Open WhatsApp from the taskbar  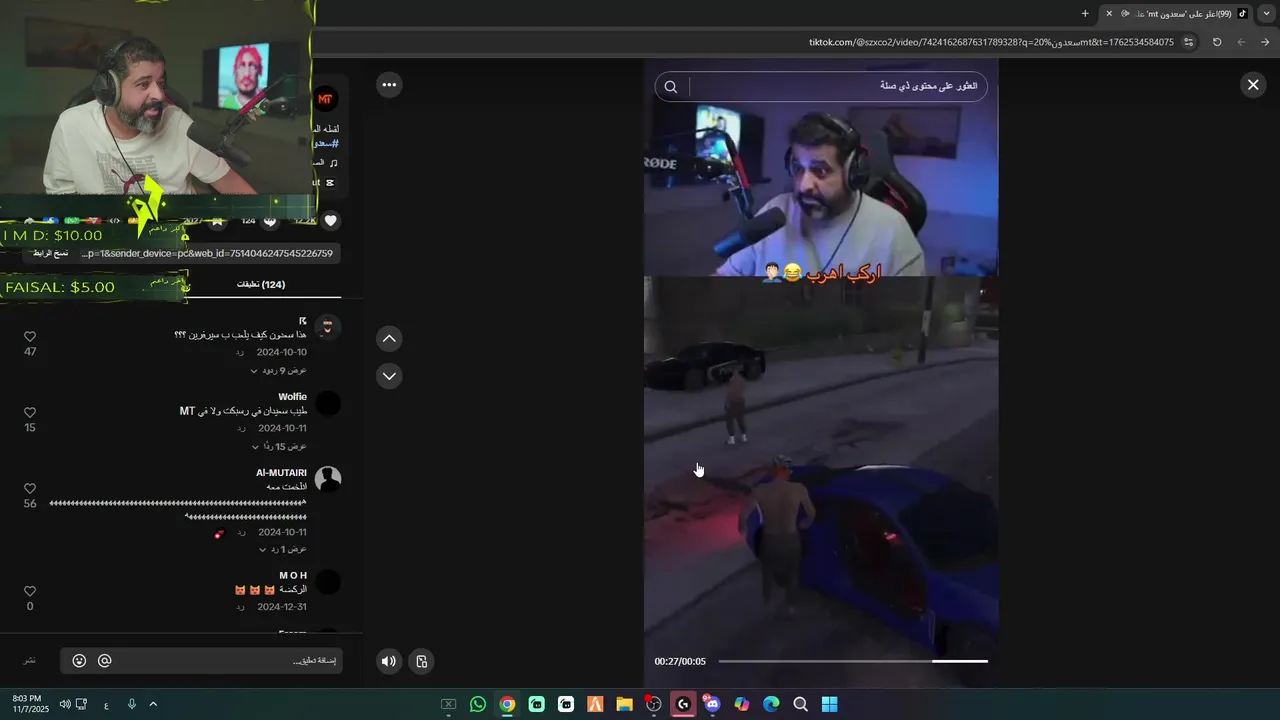[x=478, y=704]
